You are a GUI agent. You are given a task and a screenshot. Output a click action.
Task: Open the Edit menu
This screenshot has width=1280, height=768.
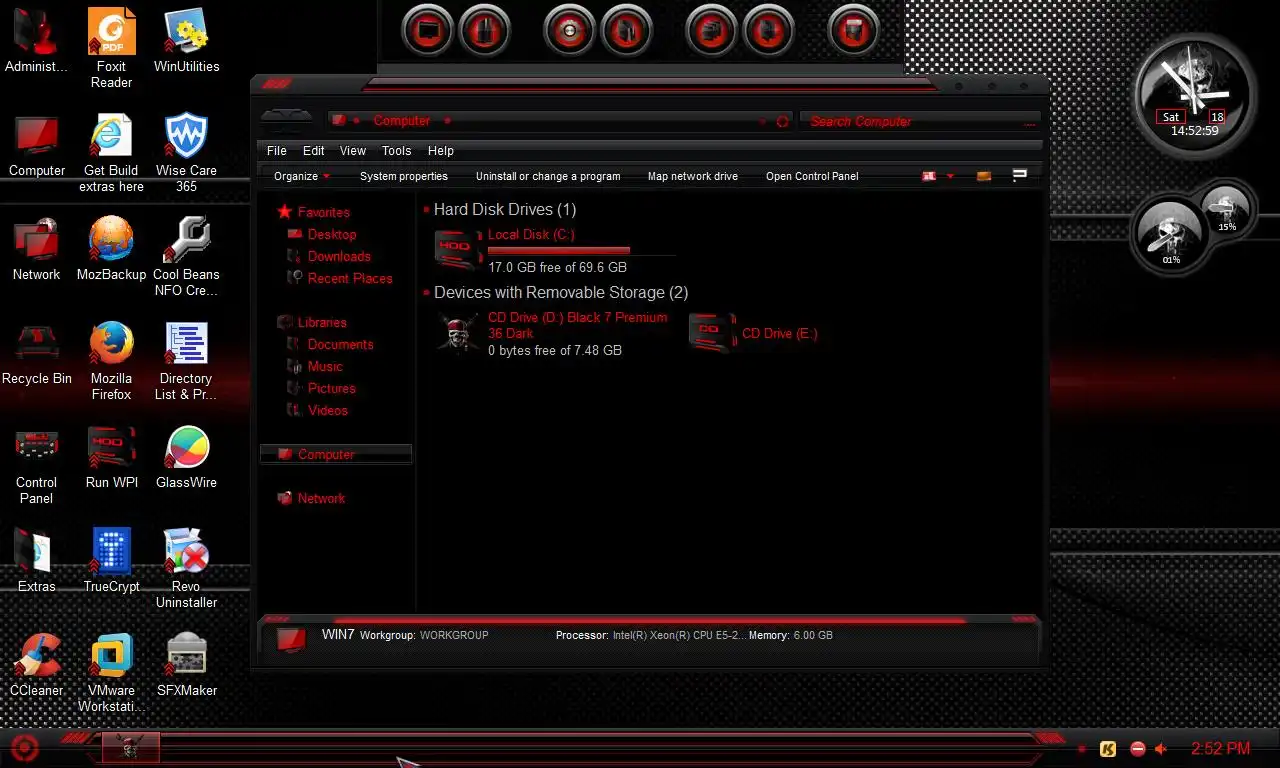point(314,151)
